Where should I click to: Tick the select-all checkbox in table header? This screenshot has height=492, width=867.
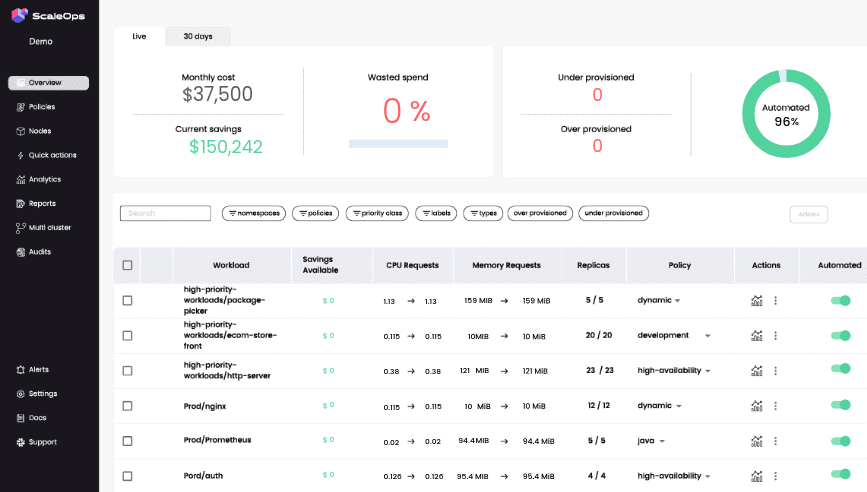pyautogui.click(x=127, y=265)
